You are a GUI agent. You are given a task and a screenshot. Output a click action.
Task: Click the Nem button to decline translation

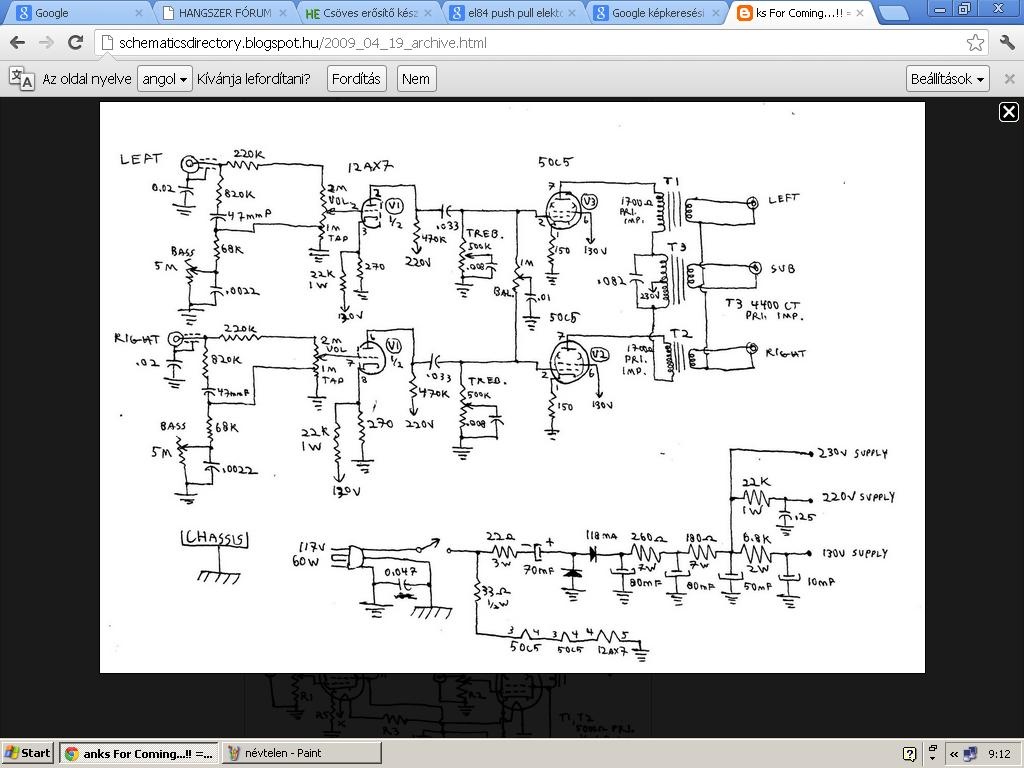coord(416,79)
